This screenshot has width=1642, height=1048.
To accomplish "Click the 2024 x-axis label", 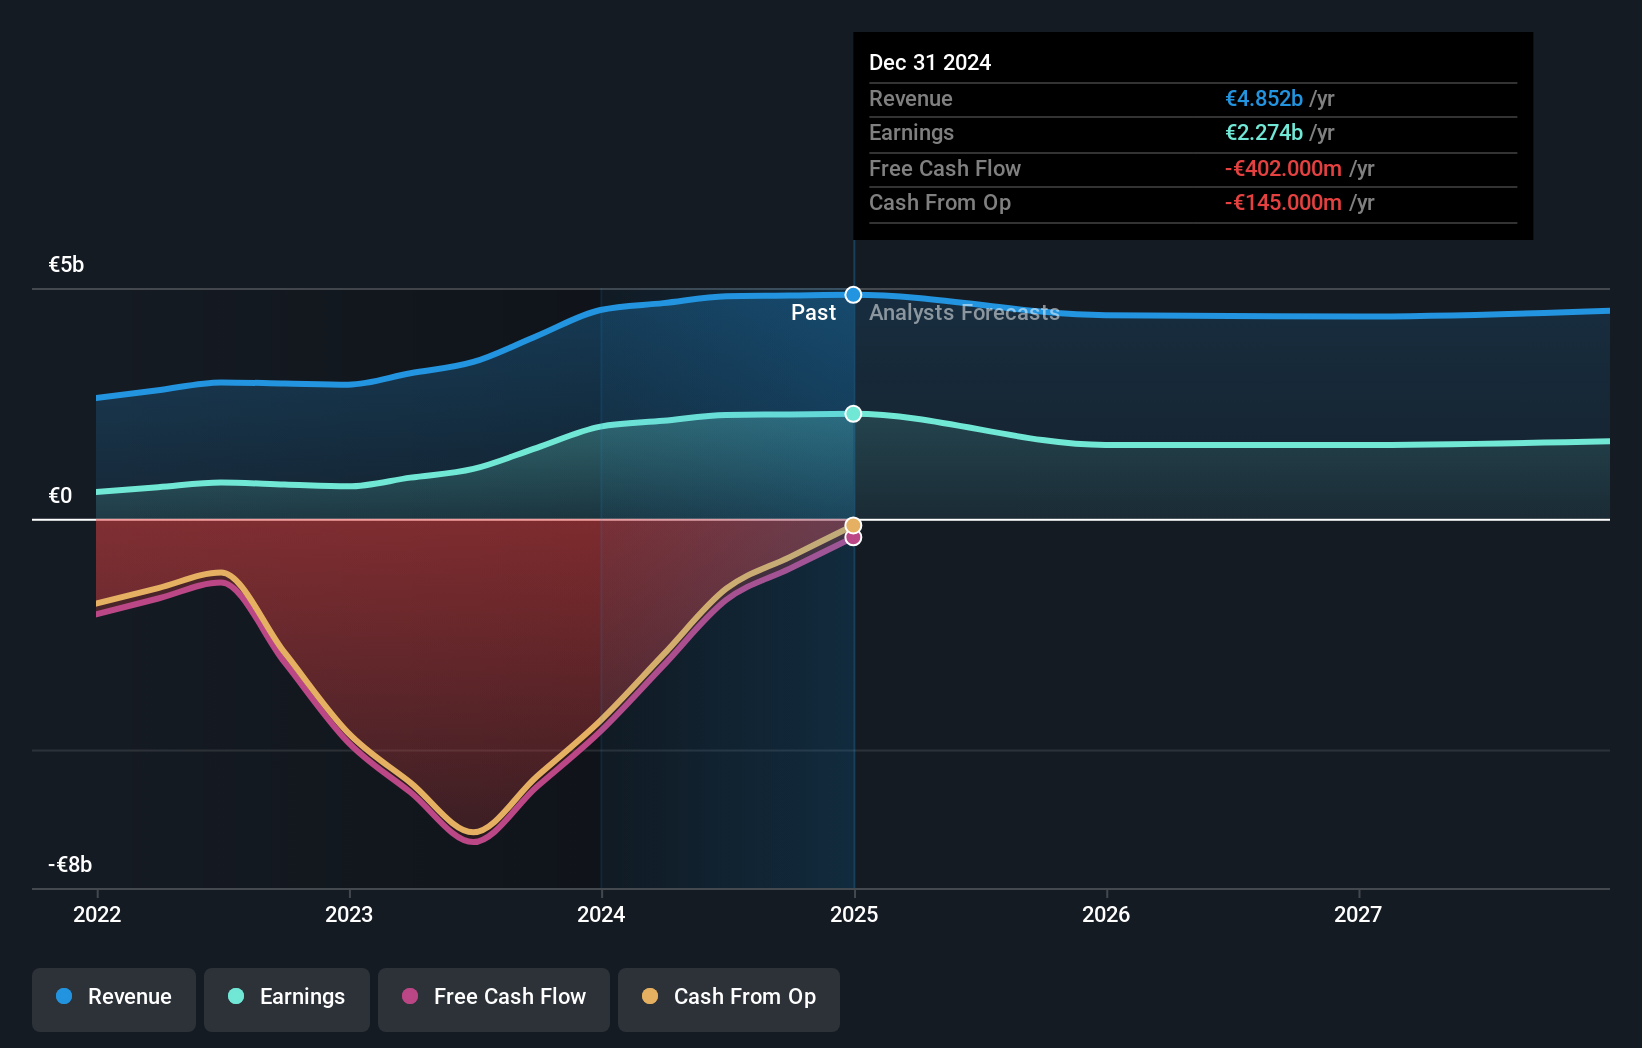I will [x=601, y=914].
